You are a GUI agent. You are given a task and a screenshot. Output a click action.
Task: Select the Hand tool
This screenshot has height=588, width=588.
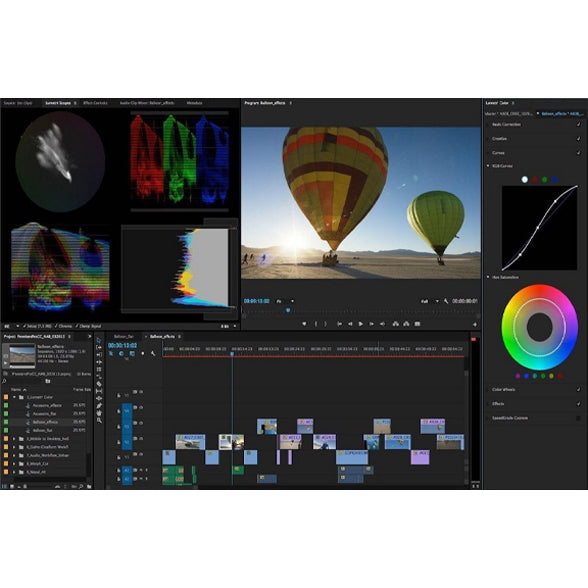[x=99, y=413]
